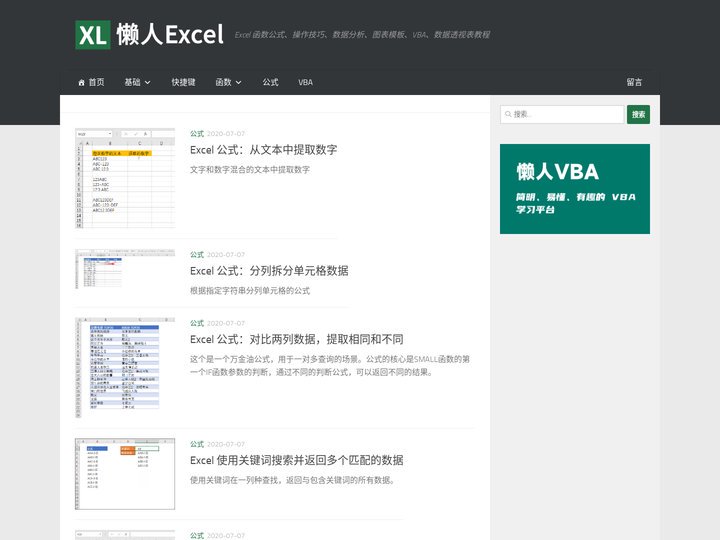This screenshot has height=540, width=720.
Task: Open thumbnail of 对比两列数据 article
Action: [x=125, y=367]
